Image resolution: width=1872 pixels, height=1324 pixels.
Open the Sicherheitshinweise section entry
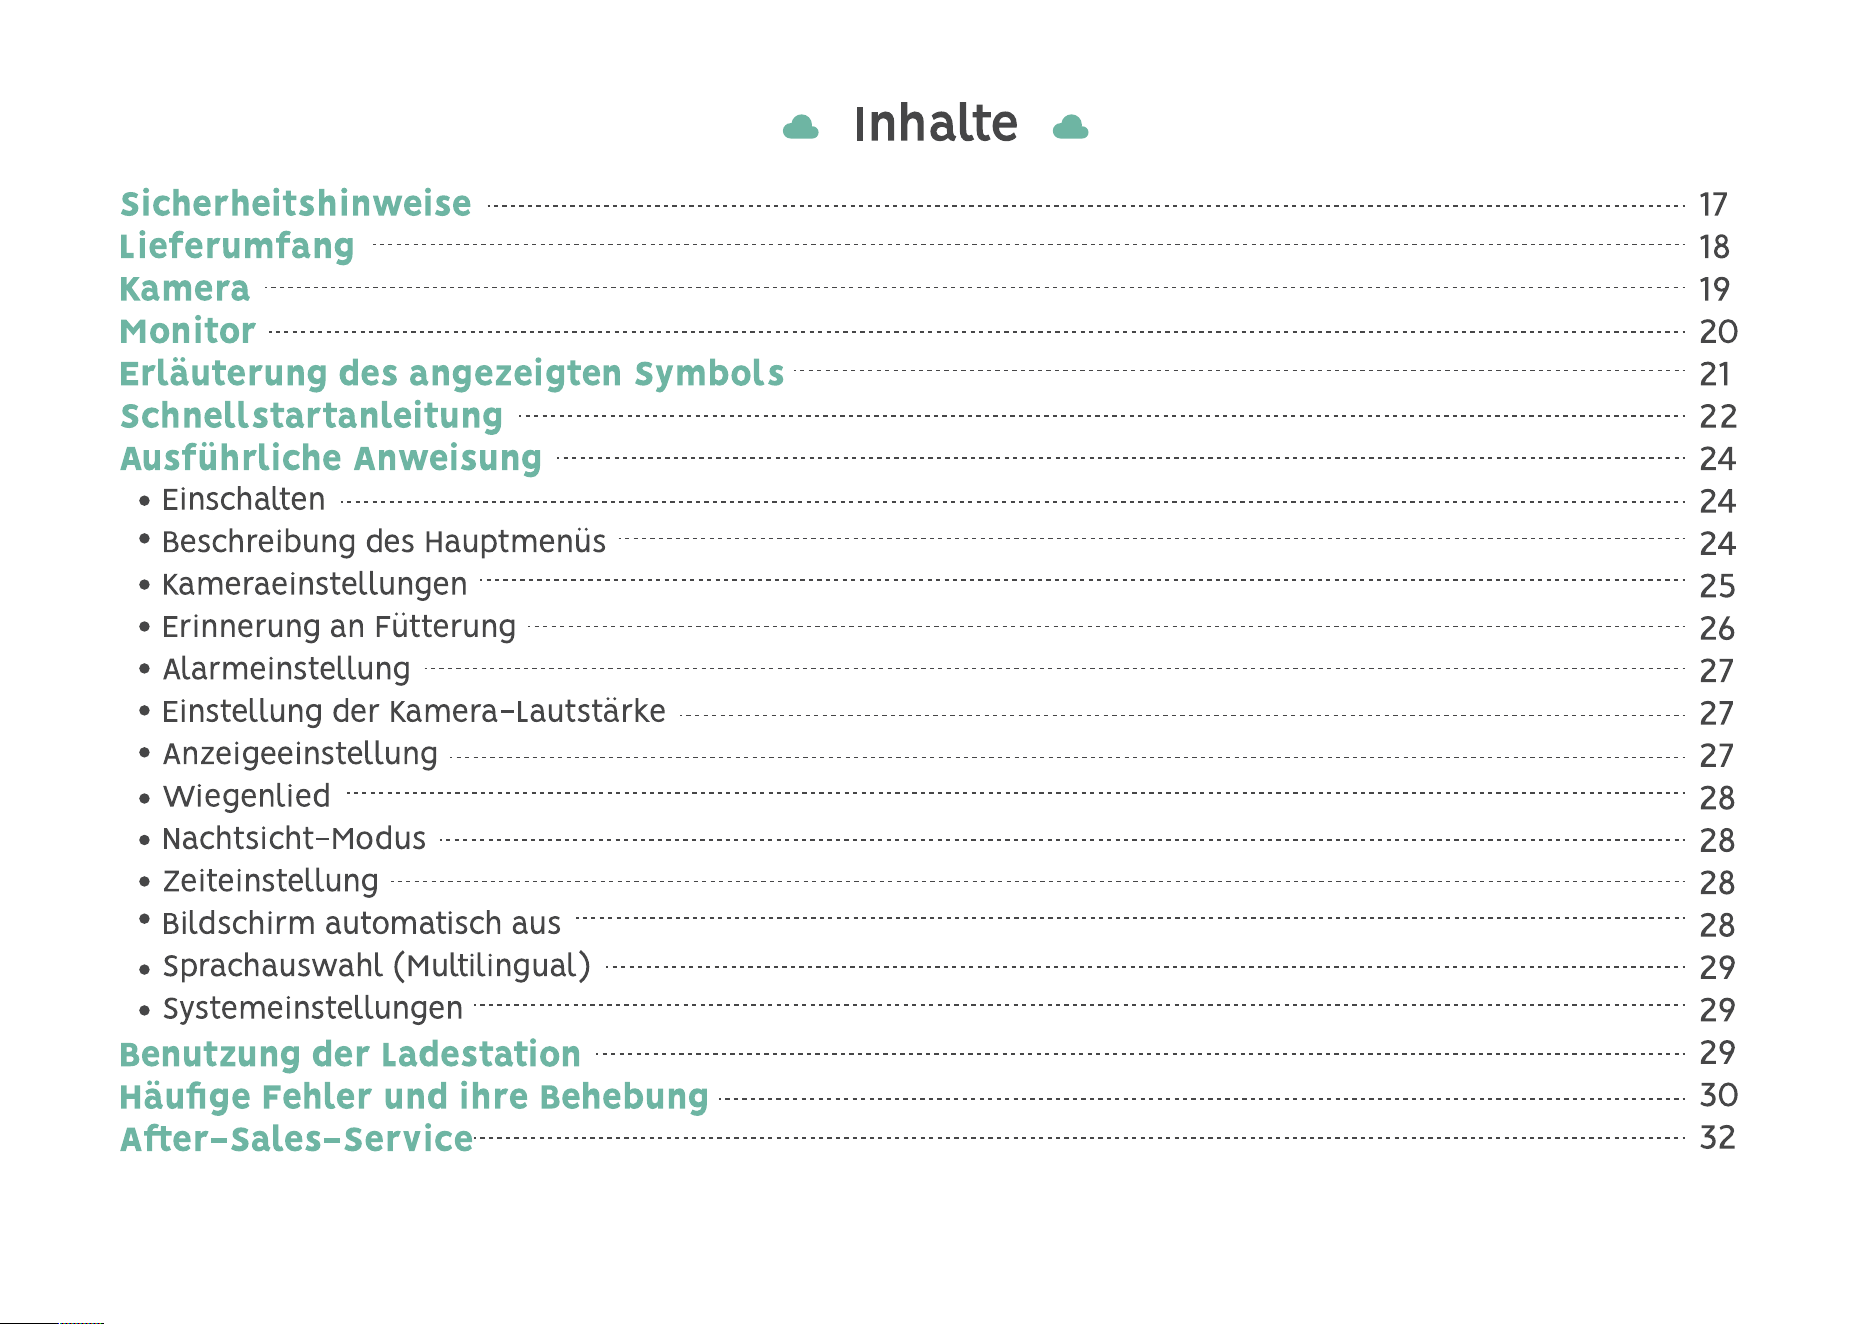tap(296, 203)
